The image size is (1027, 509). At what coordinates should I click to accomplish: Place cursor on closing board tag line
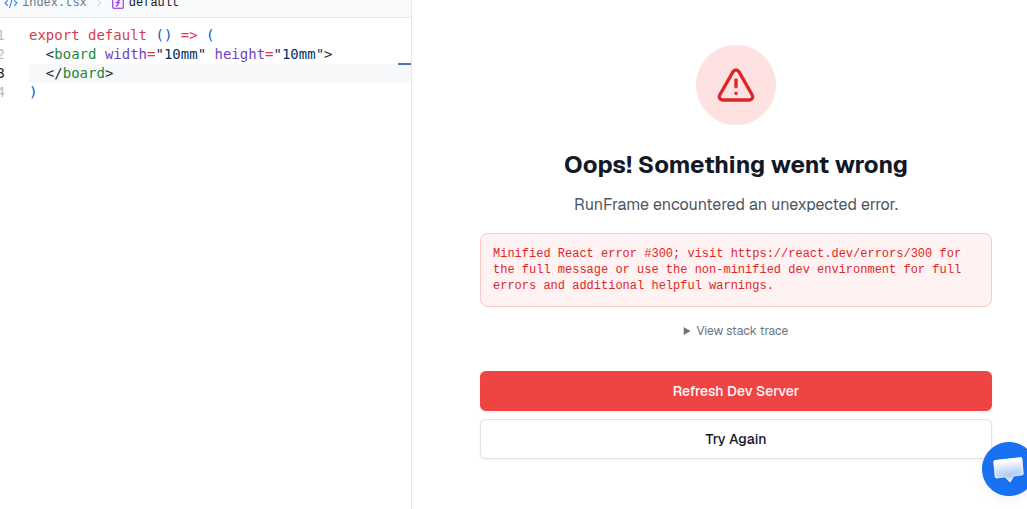tap(219, 73)
